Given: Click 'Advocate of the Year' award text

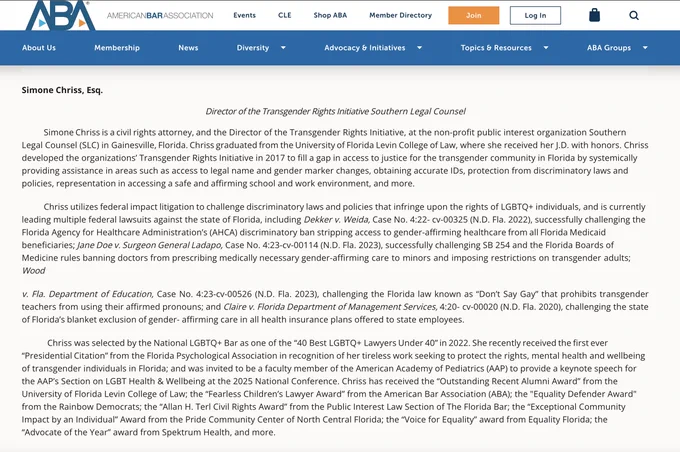Looking at the screenshot, I should click(66, 432).
